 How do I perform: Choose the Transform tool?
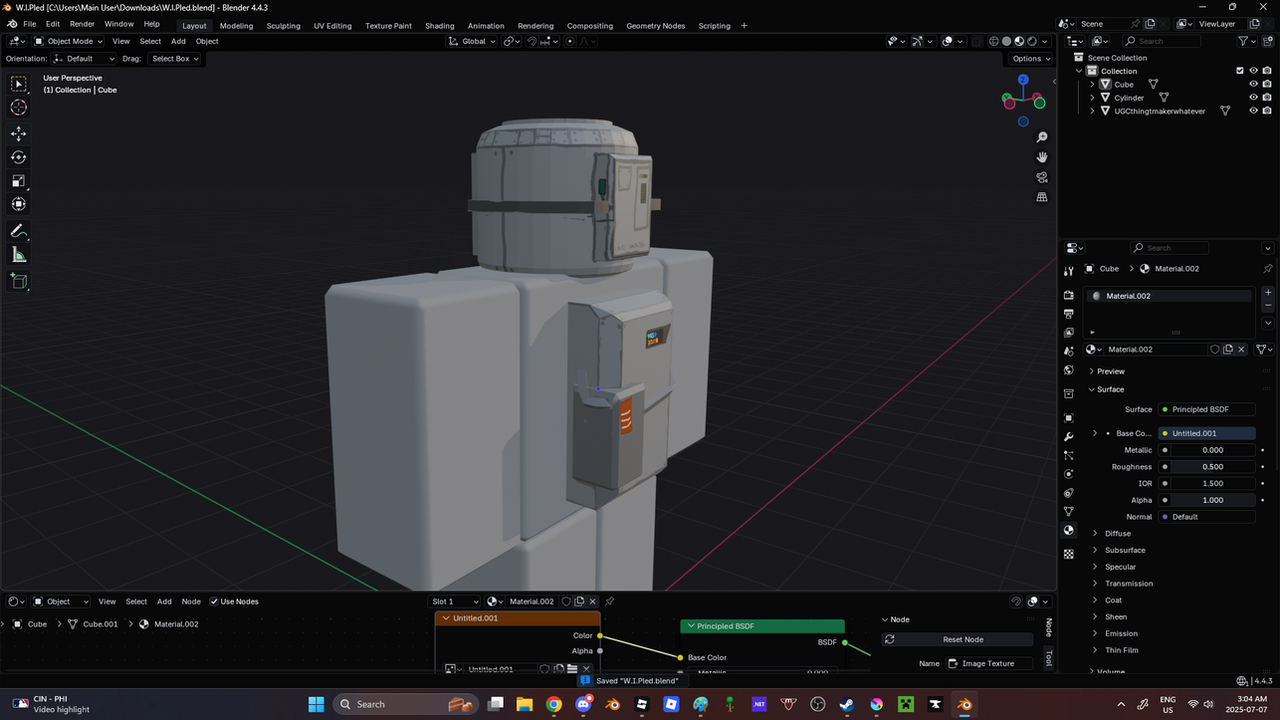point(18,204)
